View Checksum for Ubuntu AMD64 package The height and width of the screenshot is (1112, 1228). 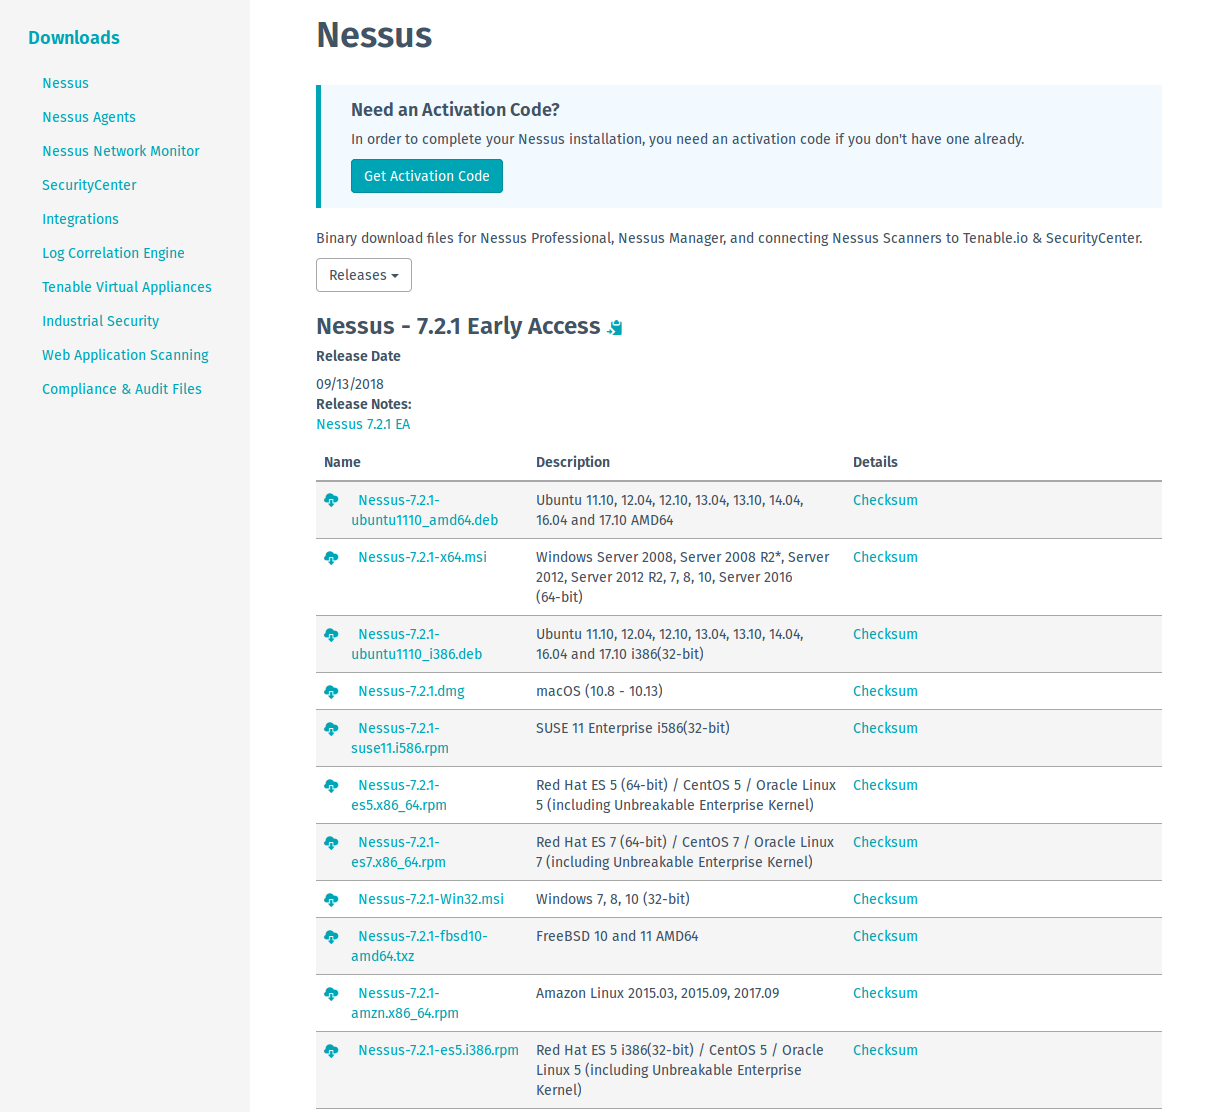pos(885,500)
